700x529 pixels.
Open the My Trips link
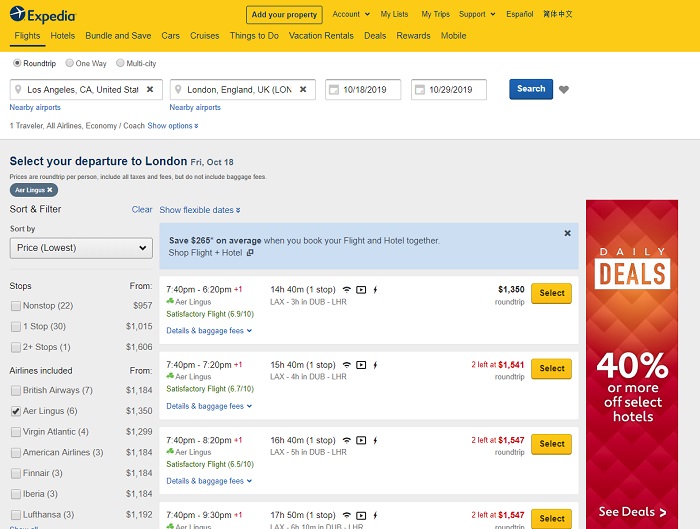436,14
